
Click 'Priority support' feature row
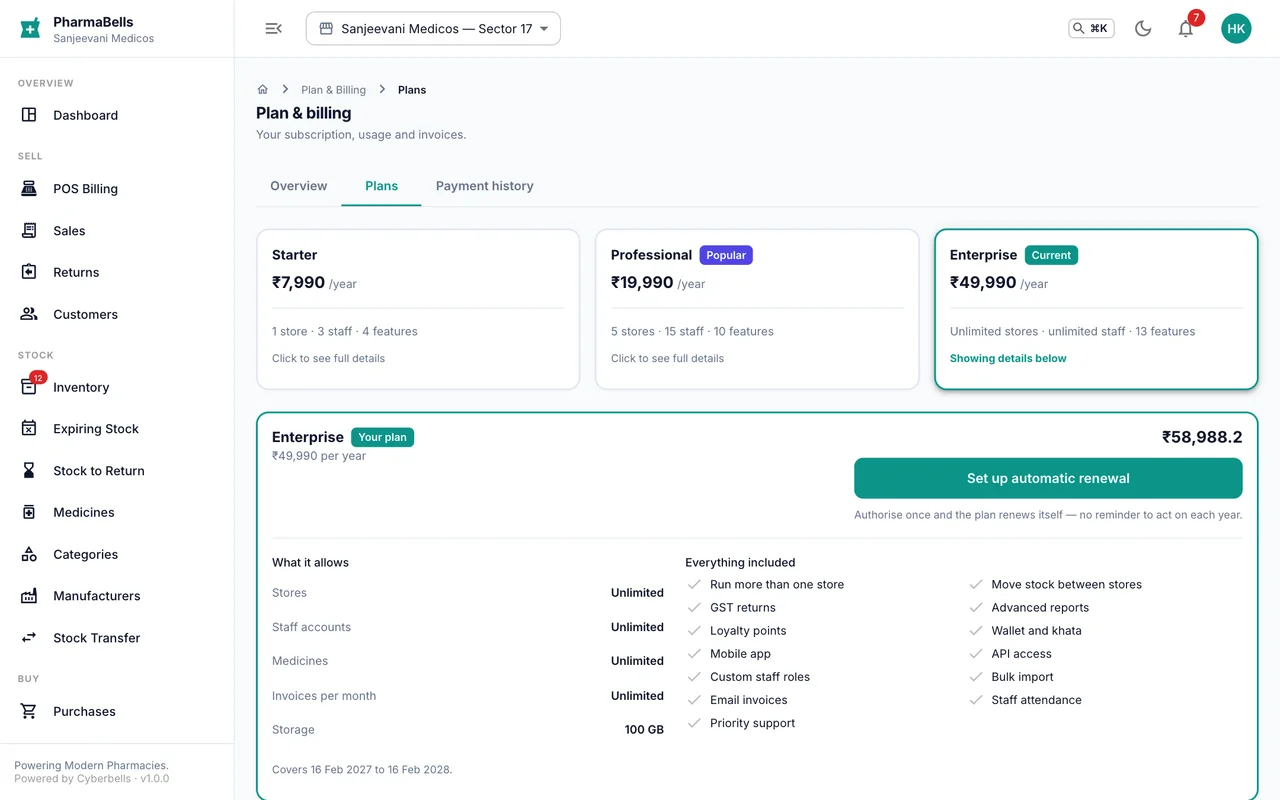(x=741, y=723)
